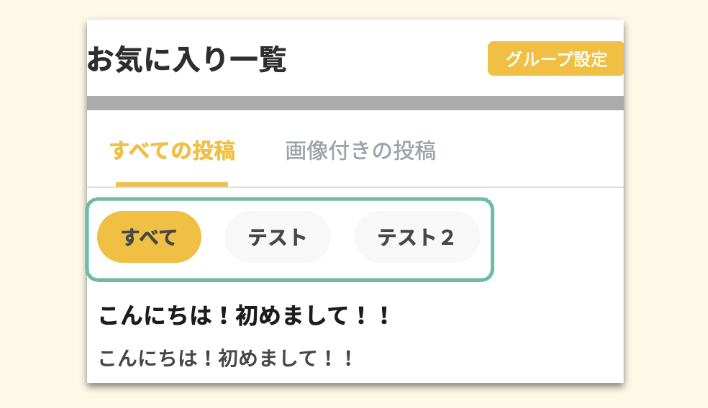Click the gray divider bar below the header

tap(355, 103)
